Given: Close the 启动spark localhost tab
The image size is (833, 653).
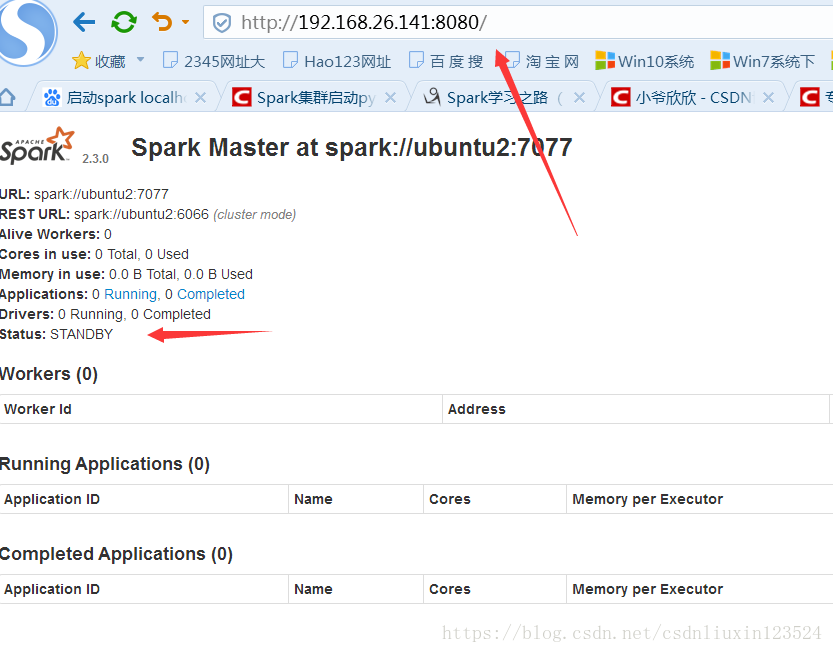Looking at the screenshot, I should (200, 97).
